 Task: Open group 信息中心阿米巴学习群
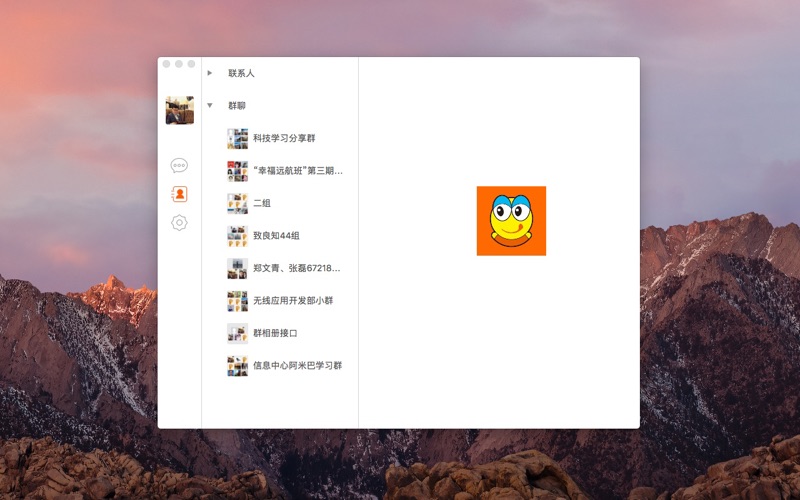click(x=280, y=366)
